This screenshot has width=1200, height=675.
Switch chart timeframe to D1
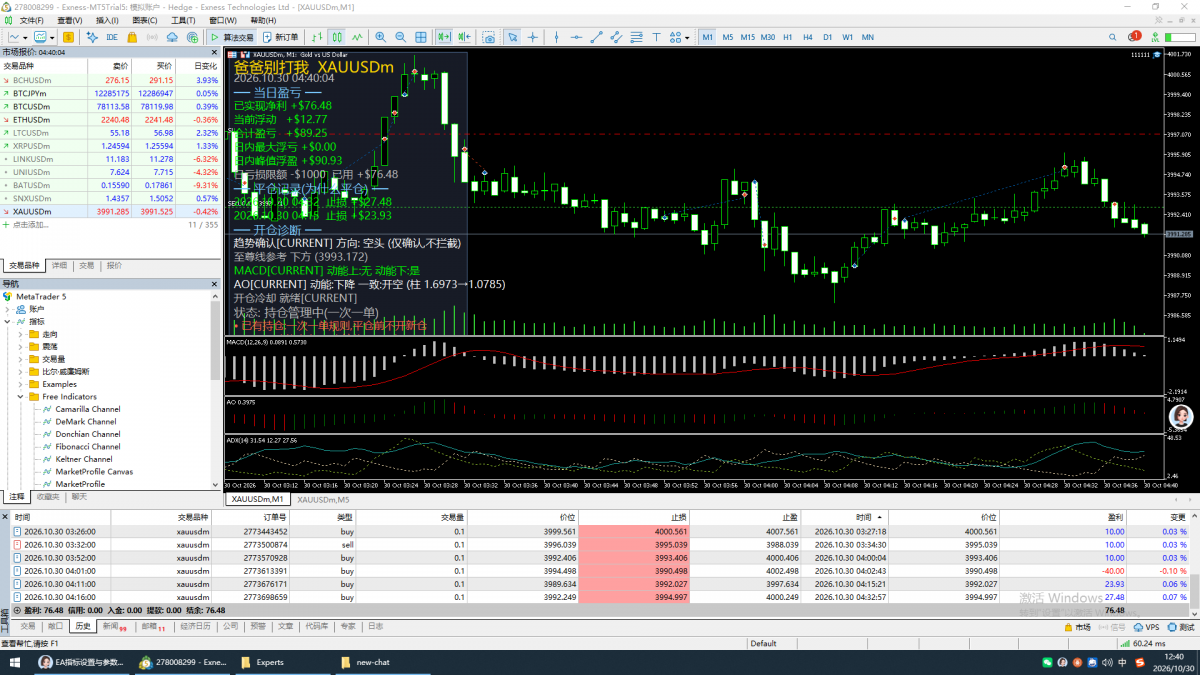click(827, 37)
